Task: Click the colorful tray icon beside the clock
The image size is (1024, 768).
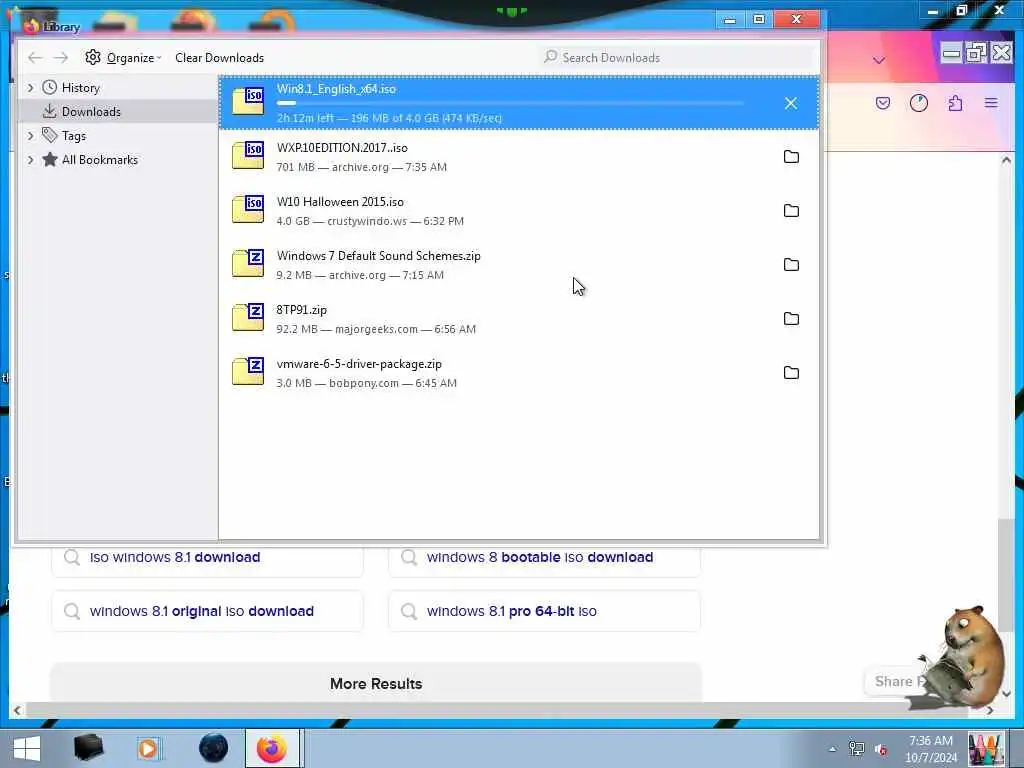Action: (x=985, y=749)
